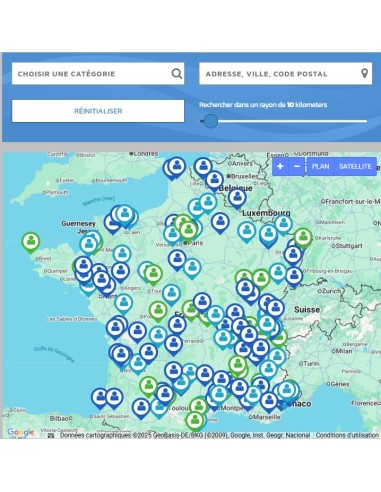This screenshot has height=492, width=381.
Task: Select light blue marker above Caen
Action: (125, 214)
